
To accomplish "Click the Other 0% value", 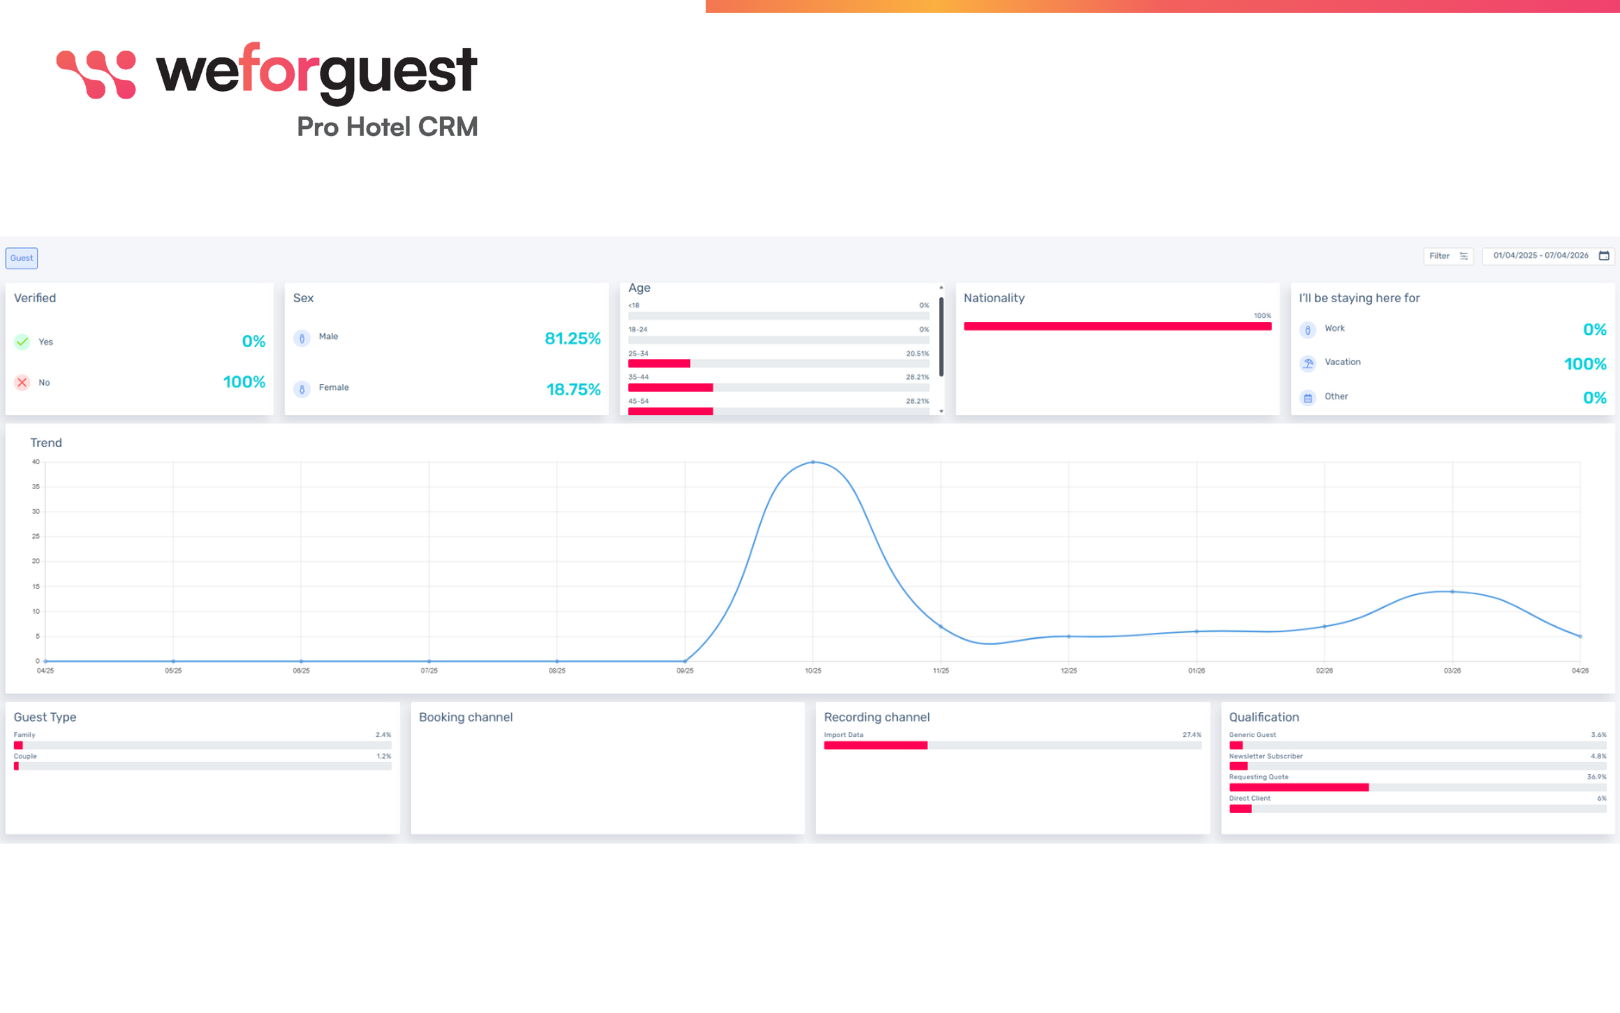I will (x=1595, y=398).
